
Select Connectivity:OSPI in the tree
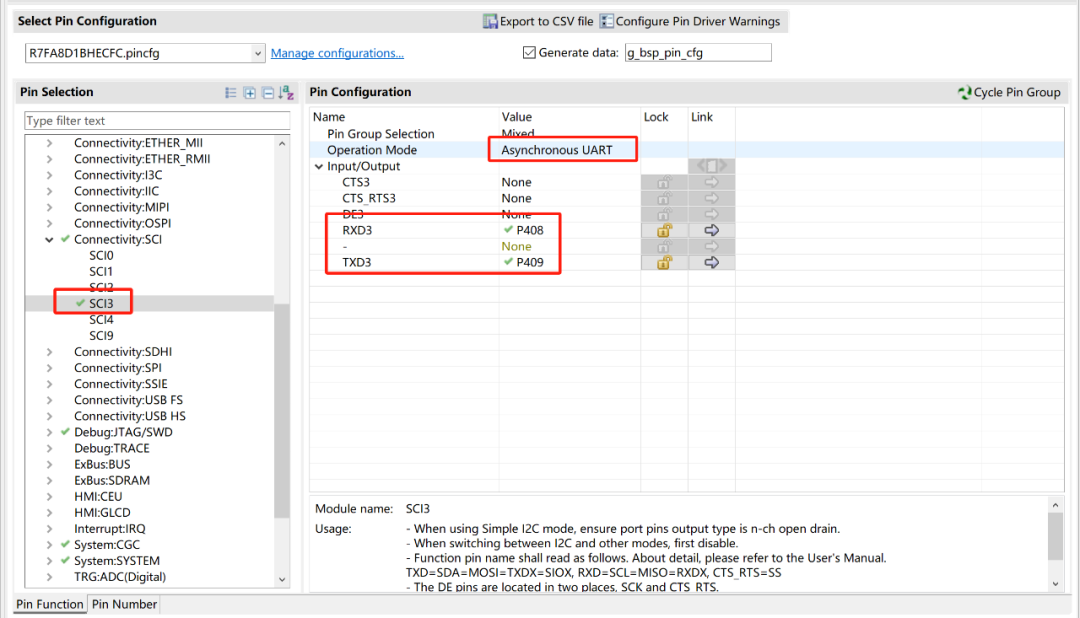click(123, 223)
